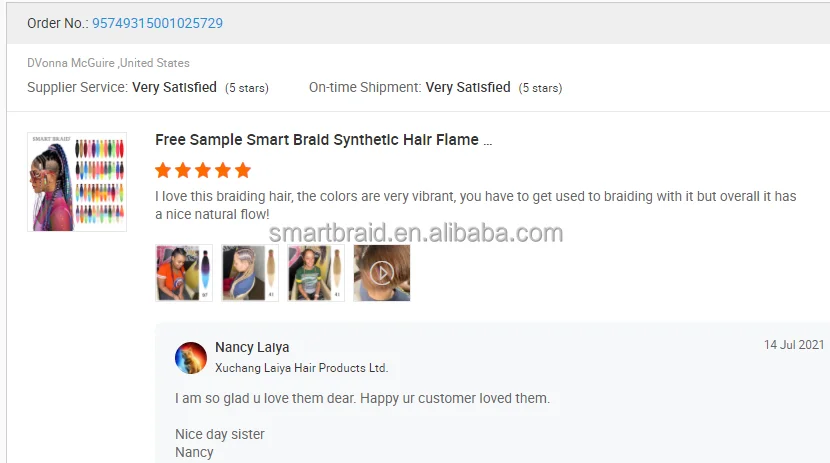View first review photo with orange shirt
This screenshot has height=463, width=830.
point(184,273)
